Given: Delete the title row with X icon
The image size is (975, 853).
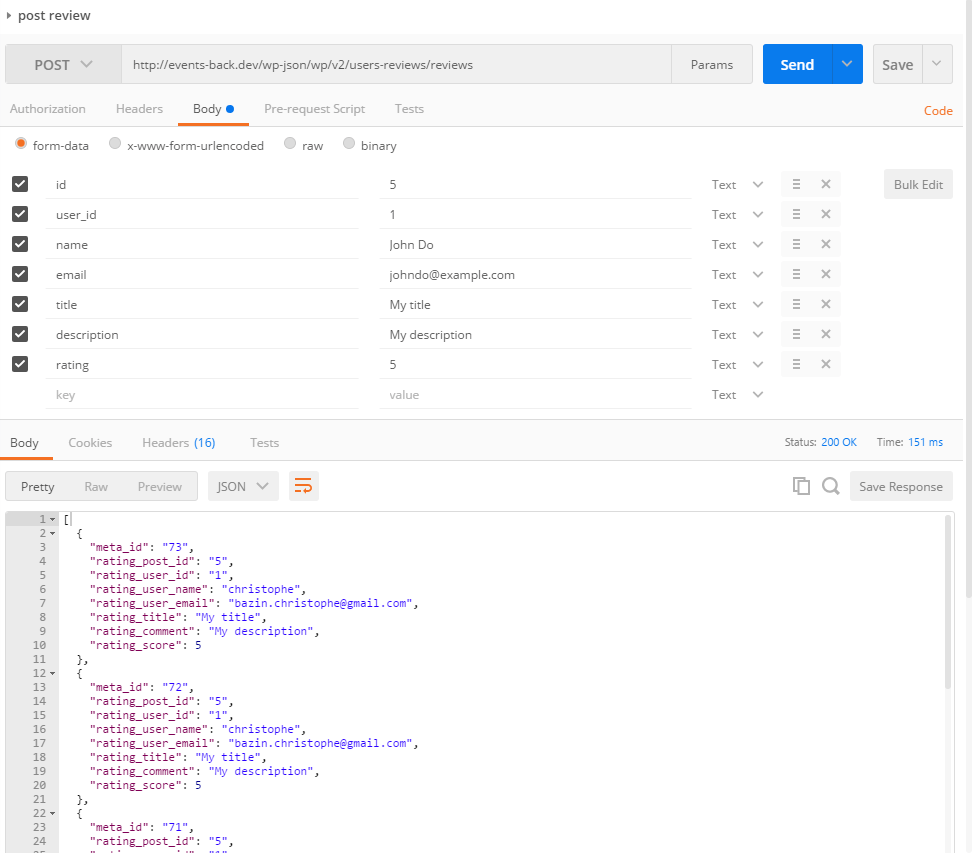Looking at the screenshot, I should pyautogui.click(x=825, y=304).
